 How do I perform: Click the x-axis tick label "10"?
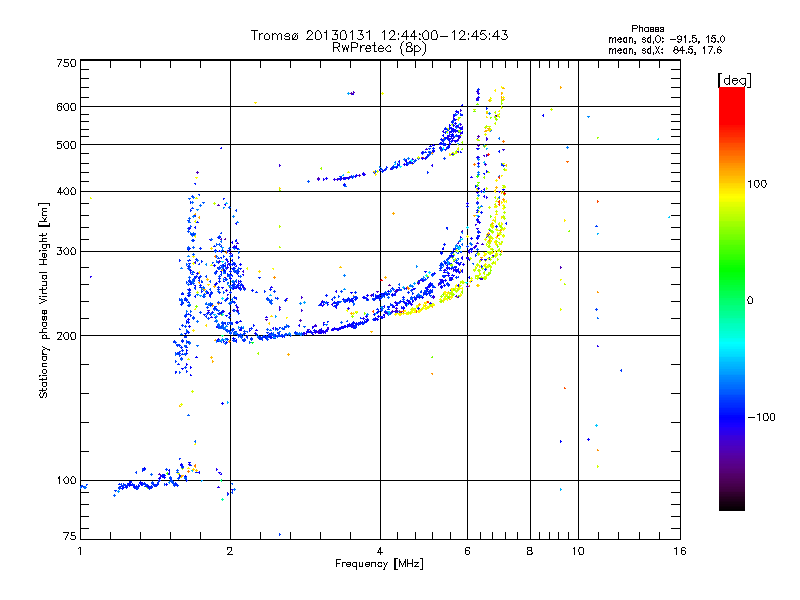tap(578, 551)
